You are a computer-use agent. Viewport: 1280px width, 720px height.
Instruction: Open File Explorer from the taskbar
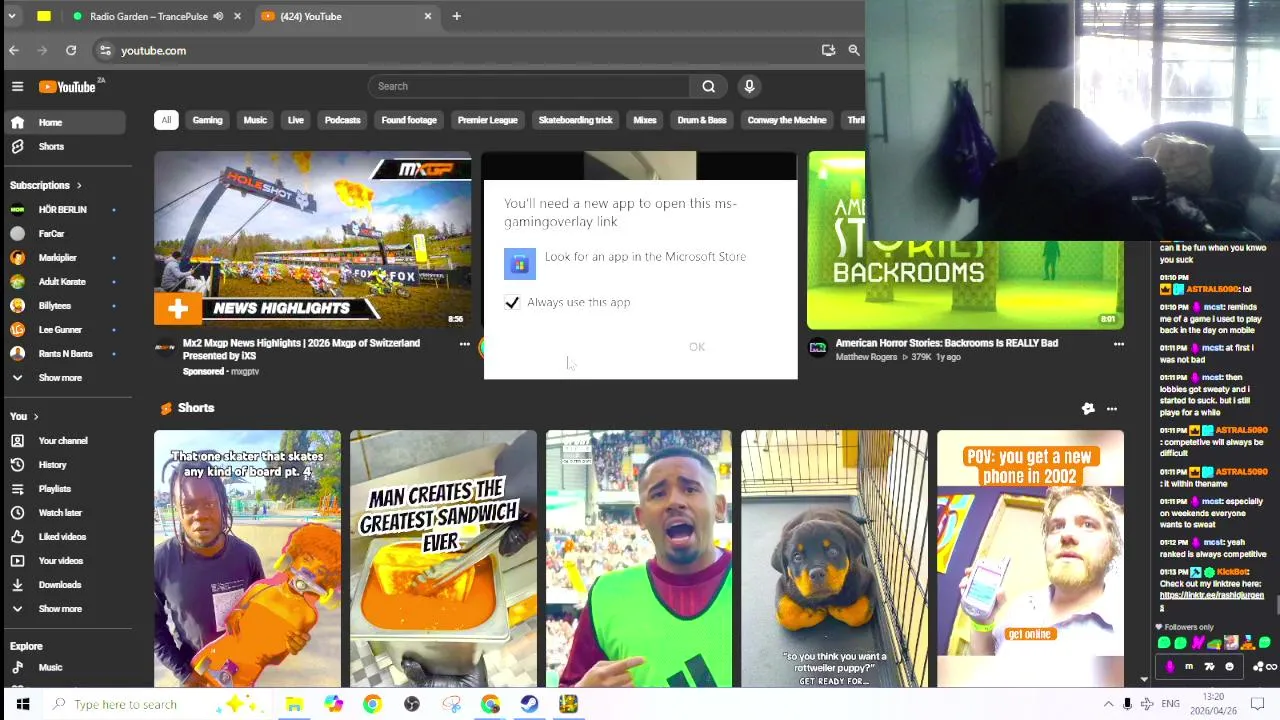click(294, 704)
